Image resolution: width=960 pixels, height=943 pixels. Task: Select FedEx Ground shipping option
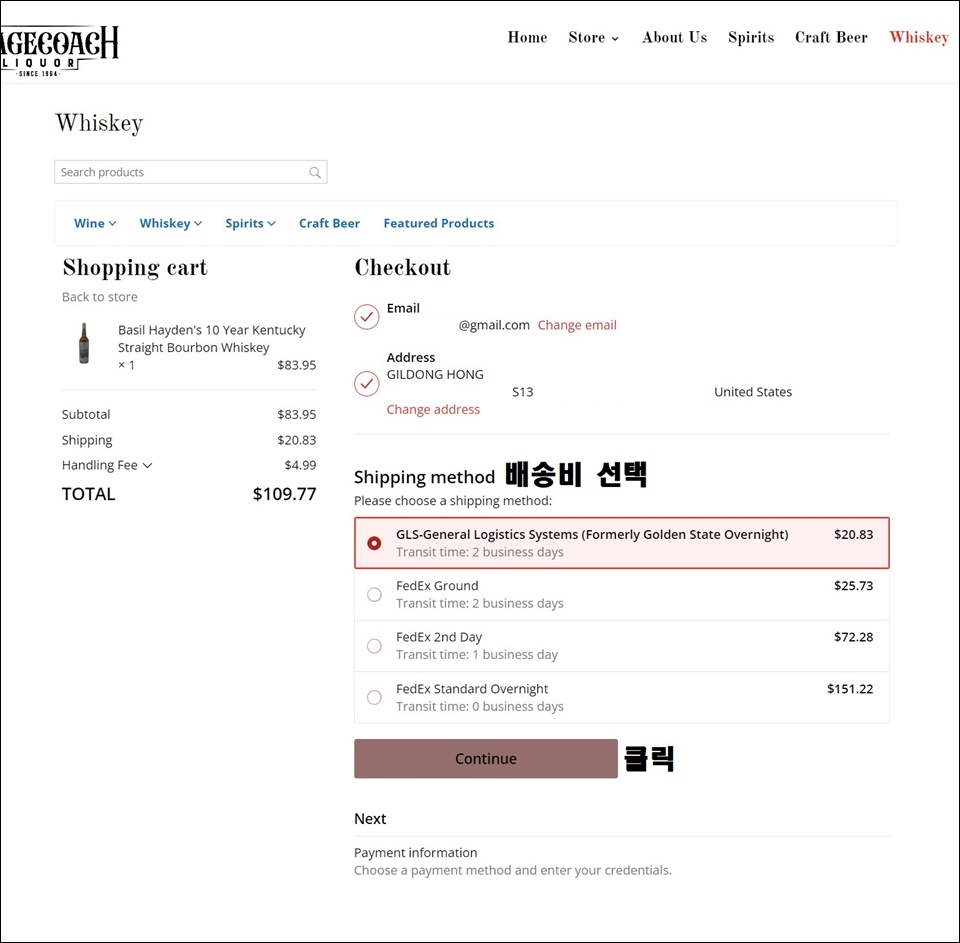pos(621,595)
